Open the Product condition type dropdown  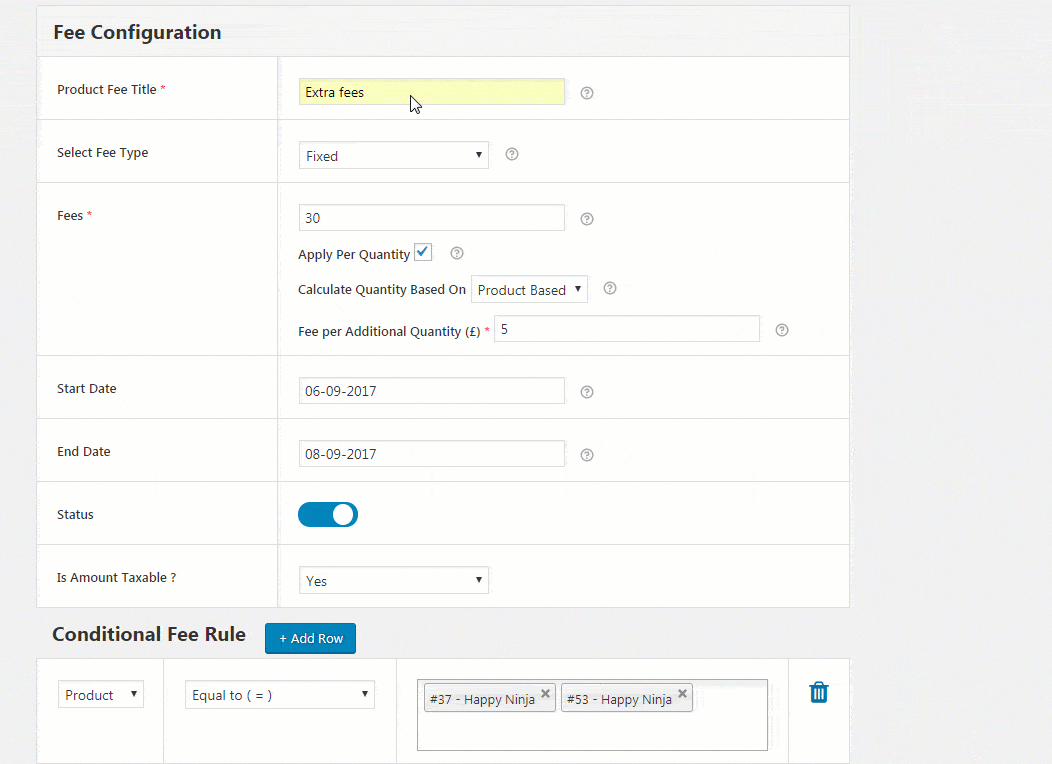coord(101,695)
